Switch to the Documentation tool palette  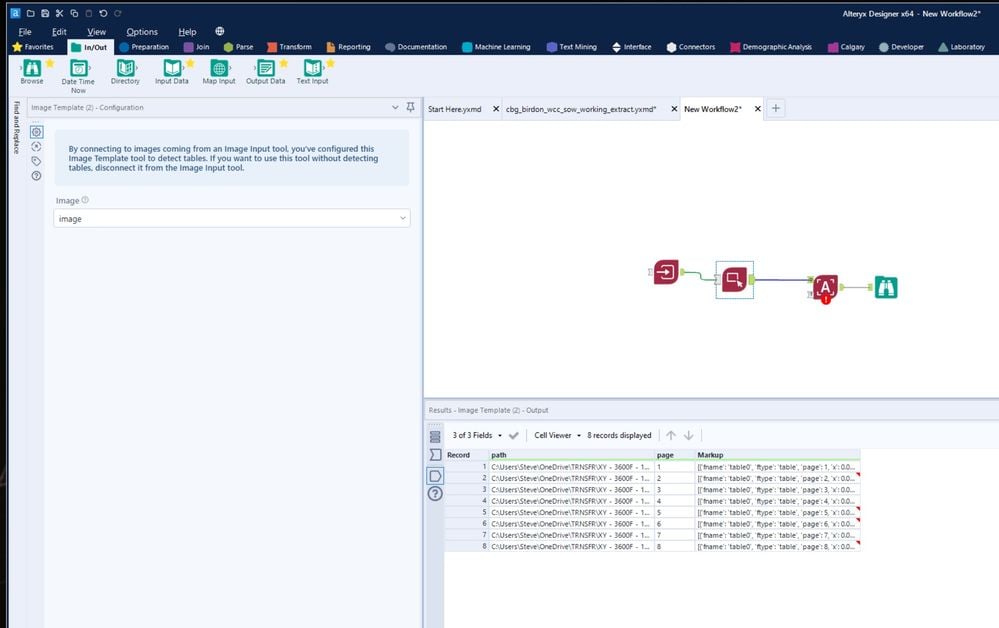click(x=416, y=46)
